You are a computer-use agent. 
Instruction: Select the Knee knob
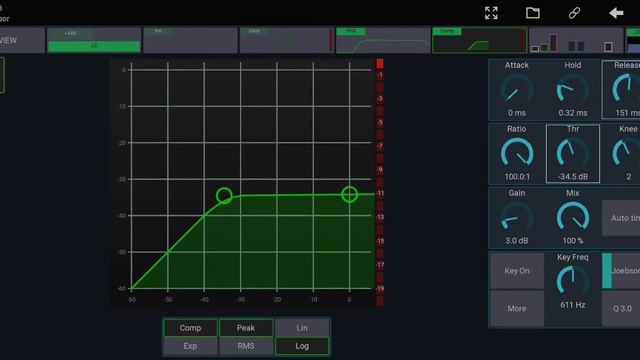click(626, 153)
